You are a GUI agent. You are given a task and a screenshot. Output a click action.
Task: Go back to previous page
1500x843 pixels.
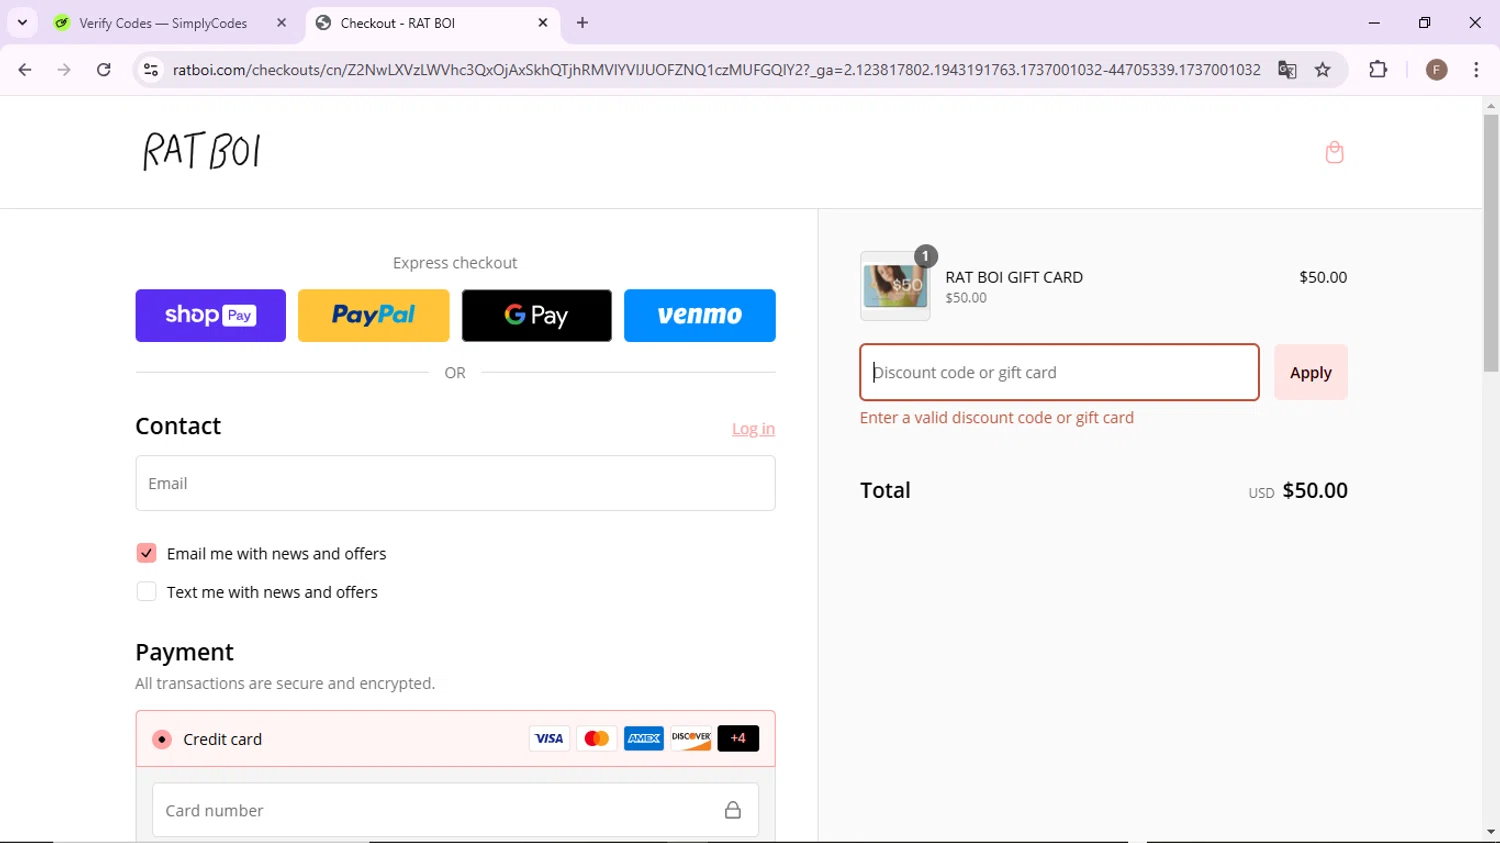(25, 70)
